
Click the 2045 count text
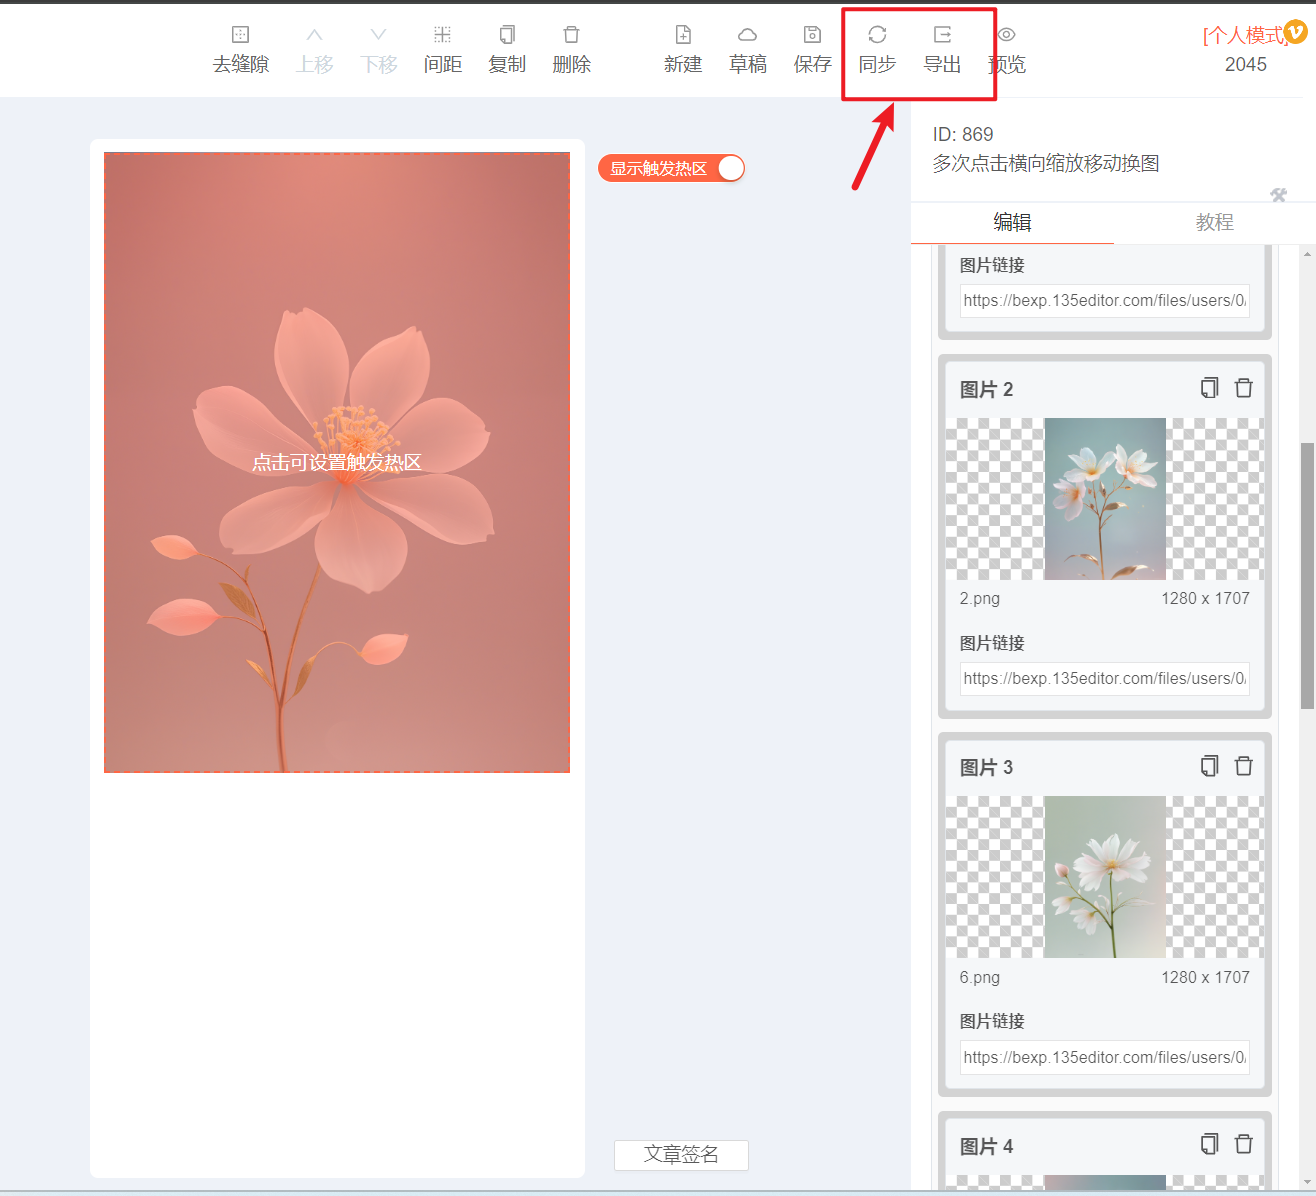click(x=1246, y=64)
